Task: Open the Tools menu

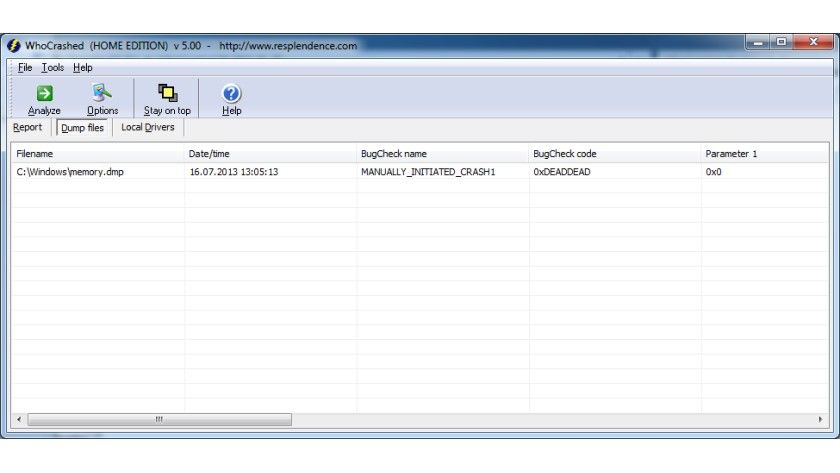Action: point(52,67)
